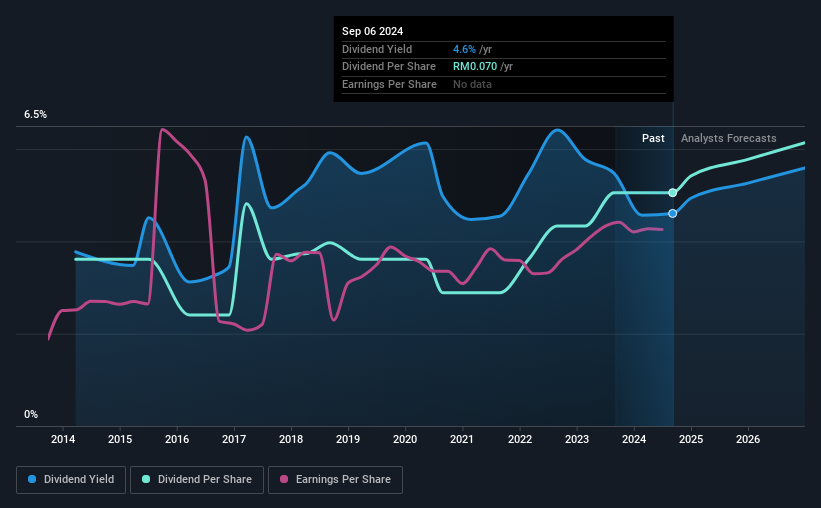This screenshot has height=508, width=821.
Task: Click the 2015 x-axis year label
Action: (x=120, y=439)
